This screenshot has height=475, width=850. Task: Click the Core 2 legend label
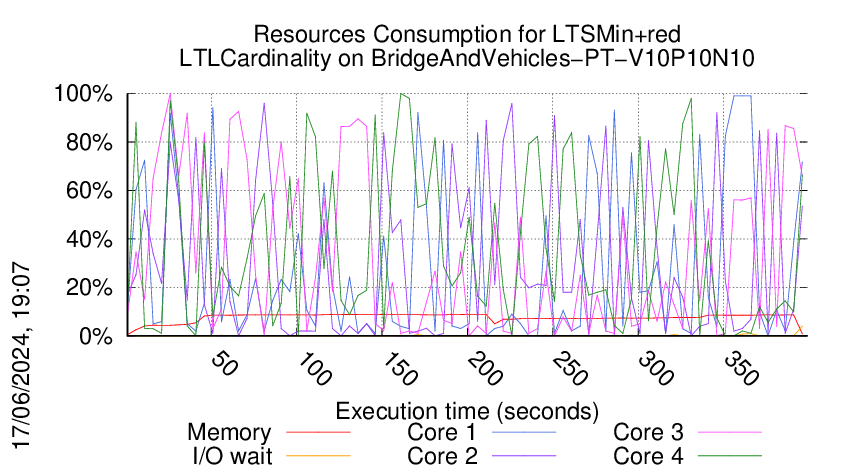[442, 456]
